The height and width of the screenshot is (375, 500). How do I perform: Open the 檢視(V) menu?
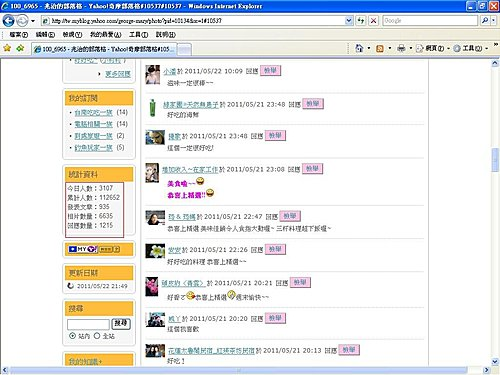pyautogui.click(x=72, y=34)
